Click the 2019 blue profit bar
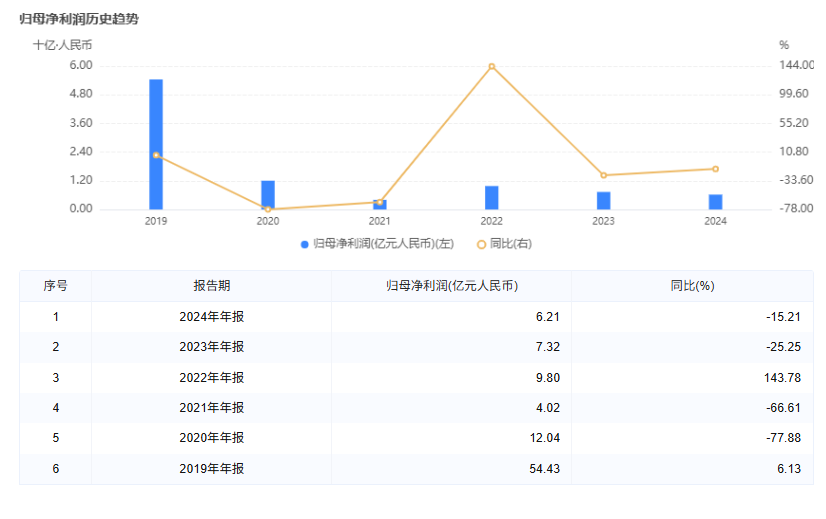The image size is (826, 519). click(156, 144)
